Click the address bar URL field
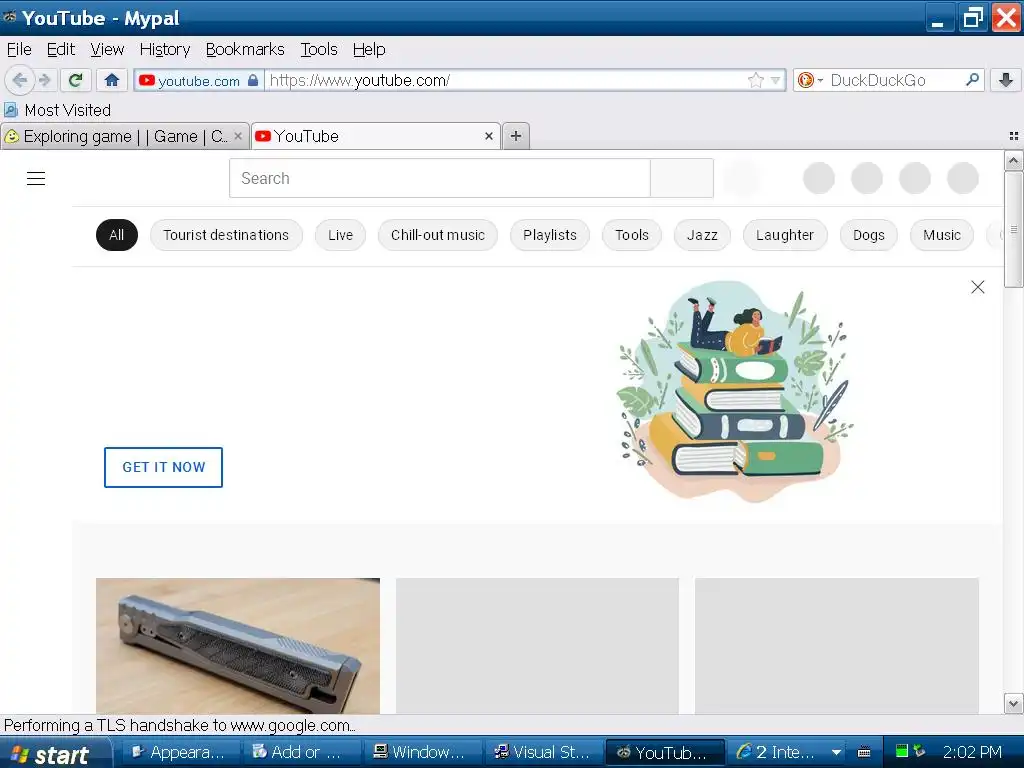The image size is (1024, 768). (x=506, y=80)
